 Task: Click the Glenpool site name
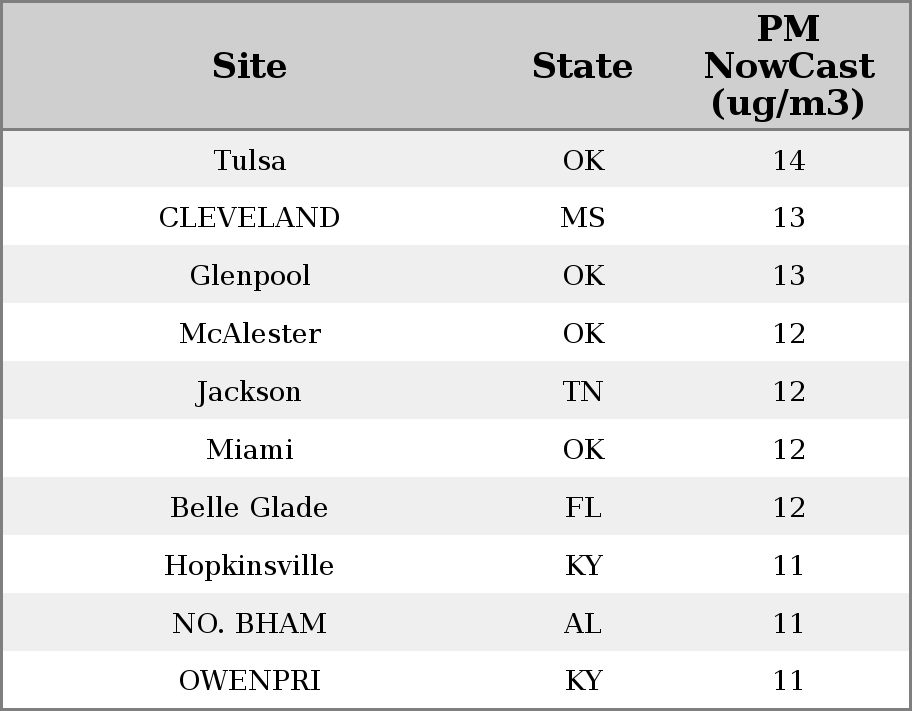pyautogui.click(x=250, y=276)
